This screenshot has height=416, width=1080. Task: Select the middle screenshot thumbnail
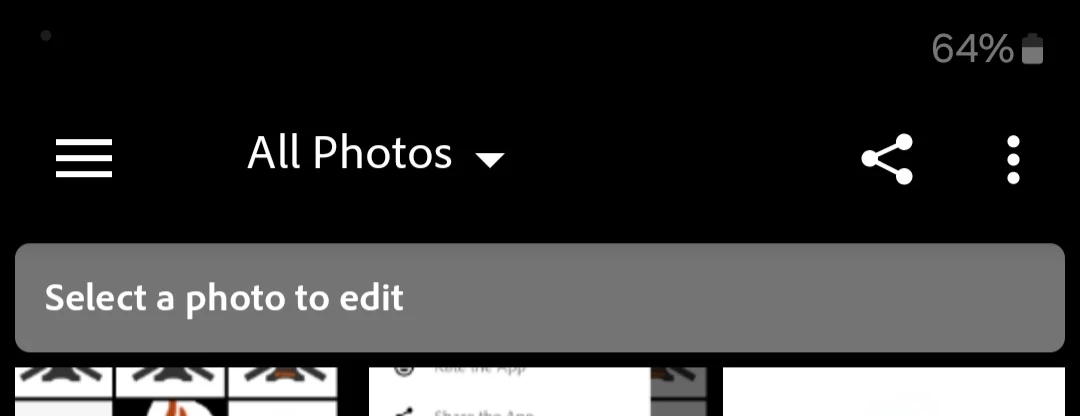pyautogui.click(x=538, y=391)
